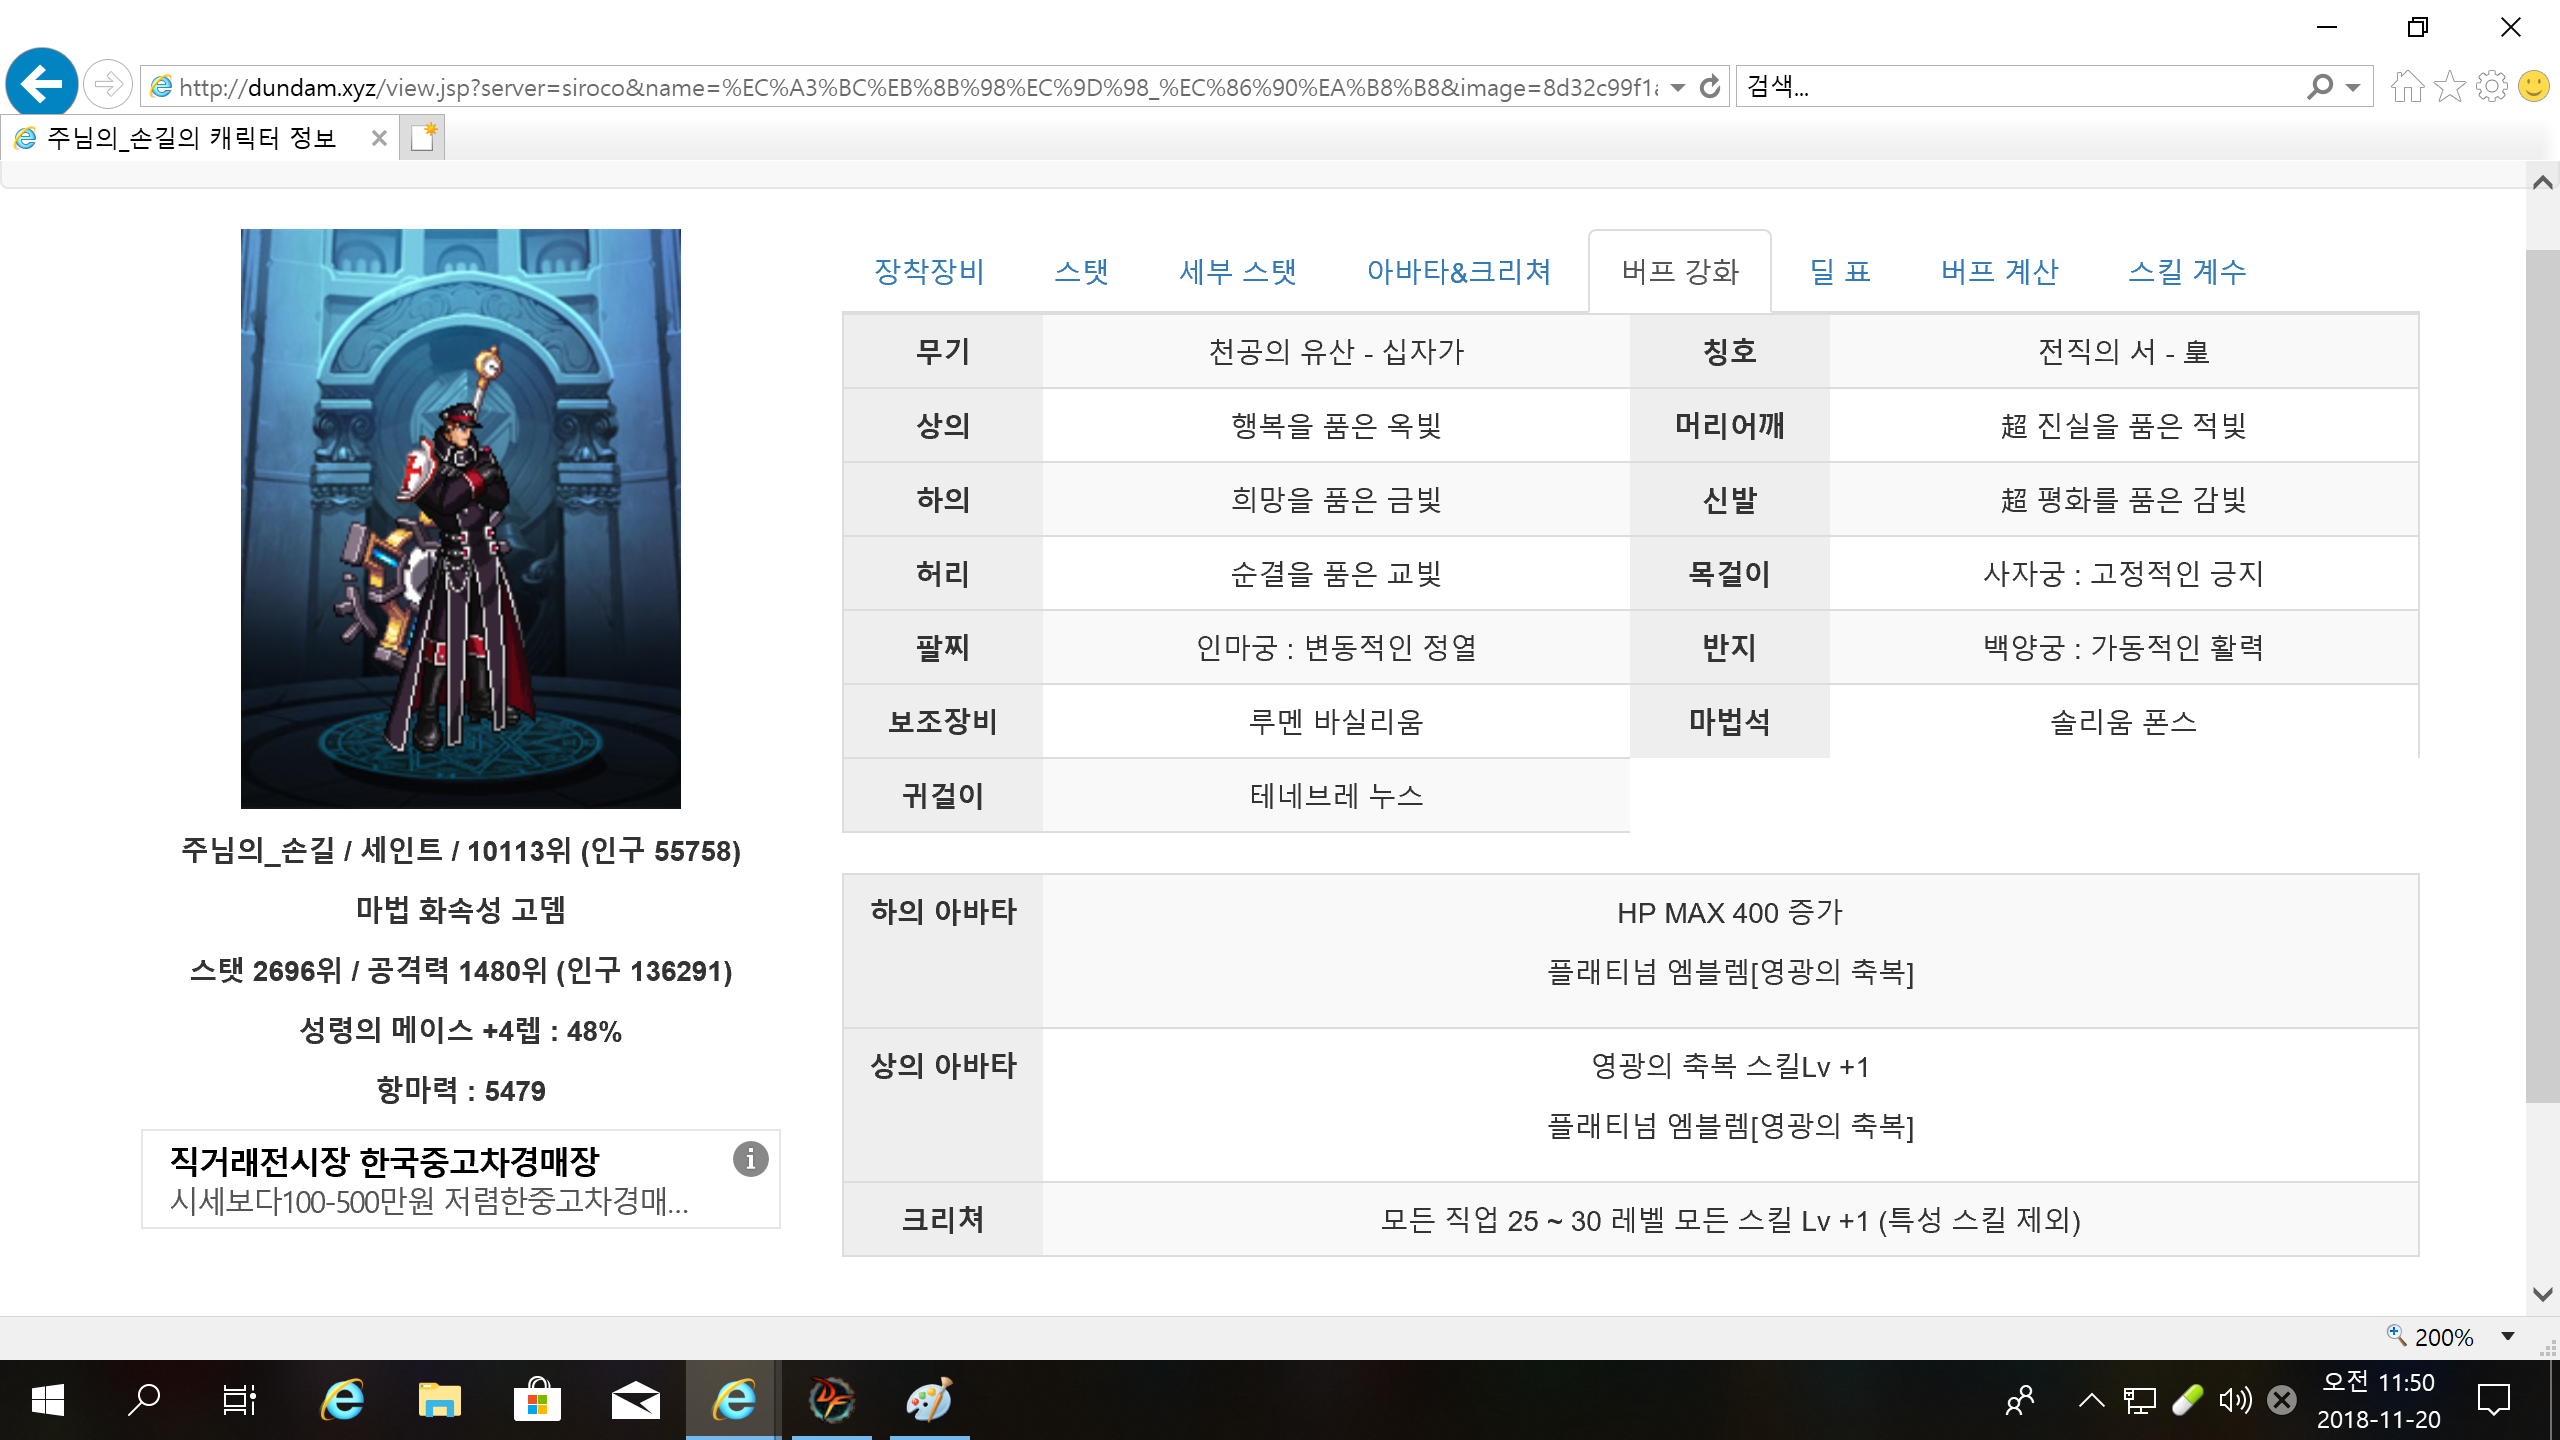Image resolution: width=2560 pixels, height=1440 pixels.
Task: Refresh the page with the reload icon
Action: click(x=1710, y=87)
